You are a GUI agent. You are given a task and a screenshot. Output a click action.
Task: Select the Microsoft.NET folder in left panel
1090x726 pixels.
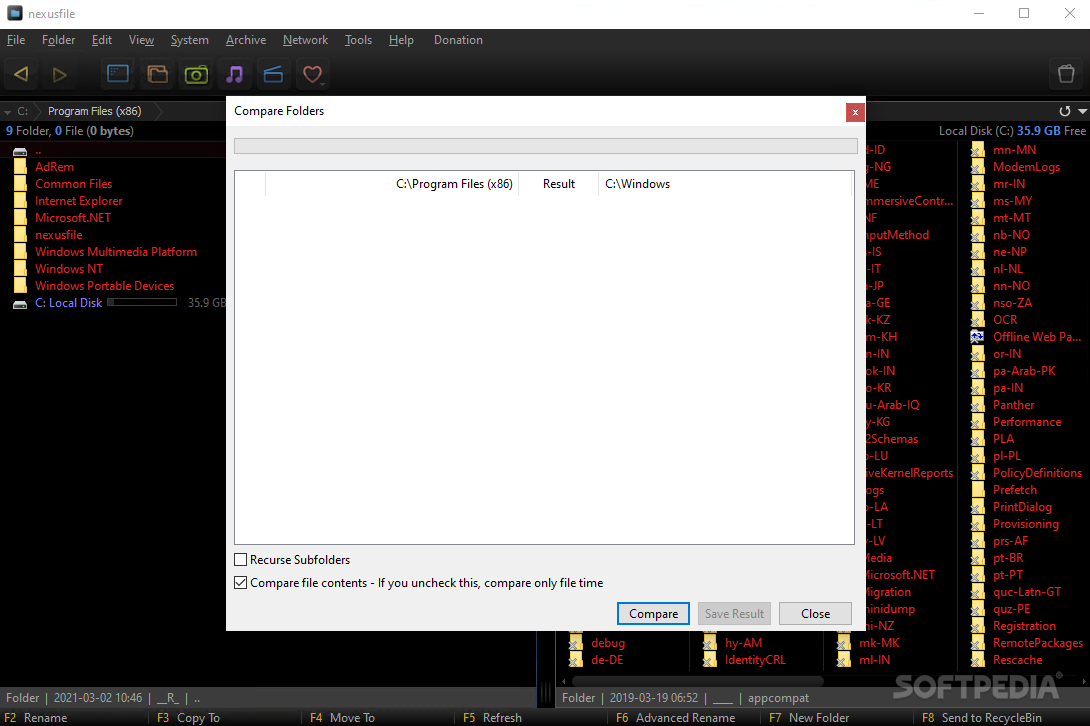pyautogui.click(x=73, y=218)
